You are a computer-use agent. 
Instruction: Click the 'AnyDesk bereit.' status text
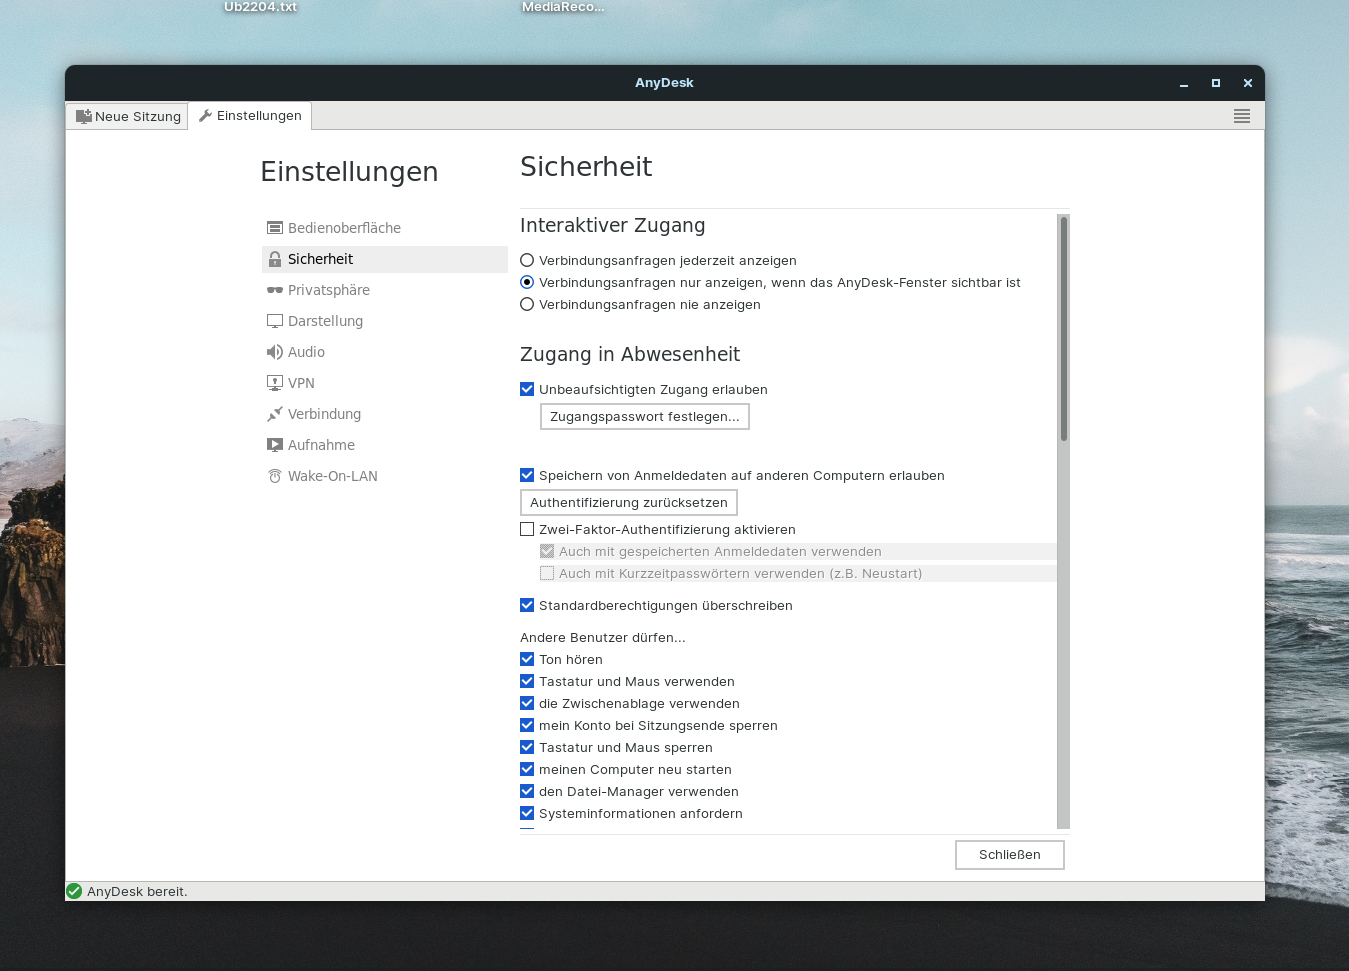(x=137, y=891)
